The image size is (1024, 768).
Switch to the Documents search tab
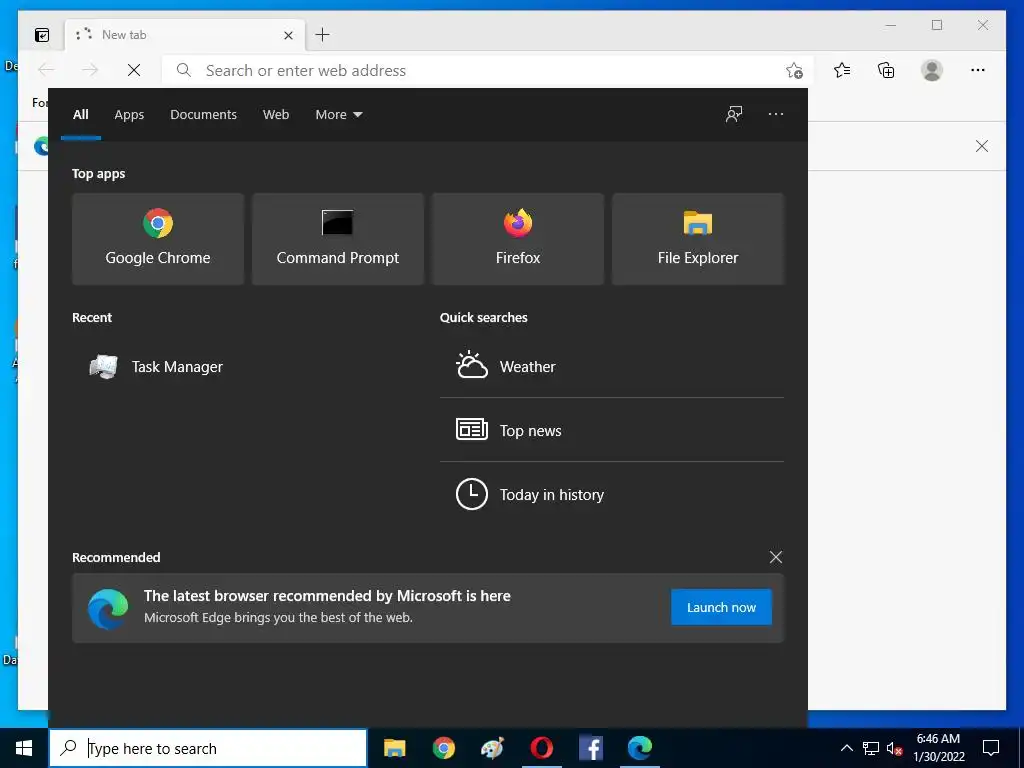pyautogui.click(x=203, y=114)
